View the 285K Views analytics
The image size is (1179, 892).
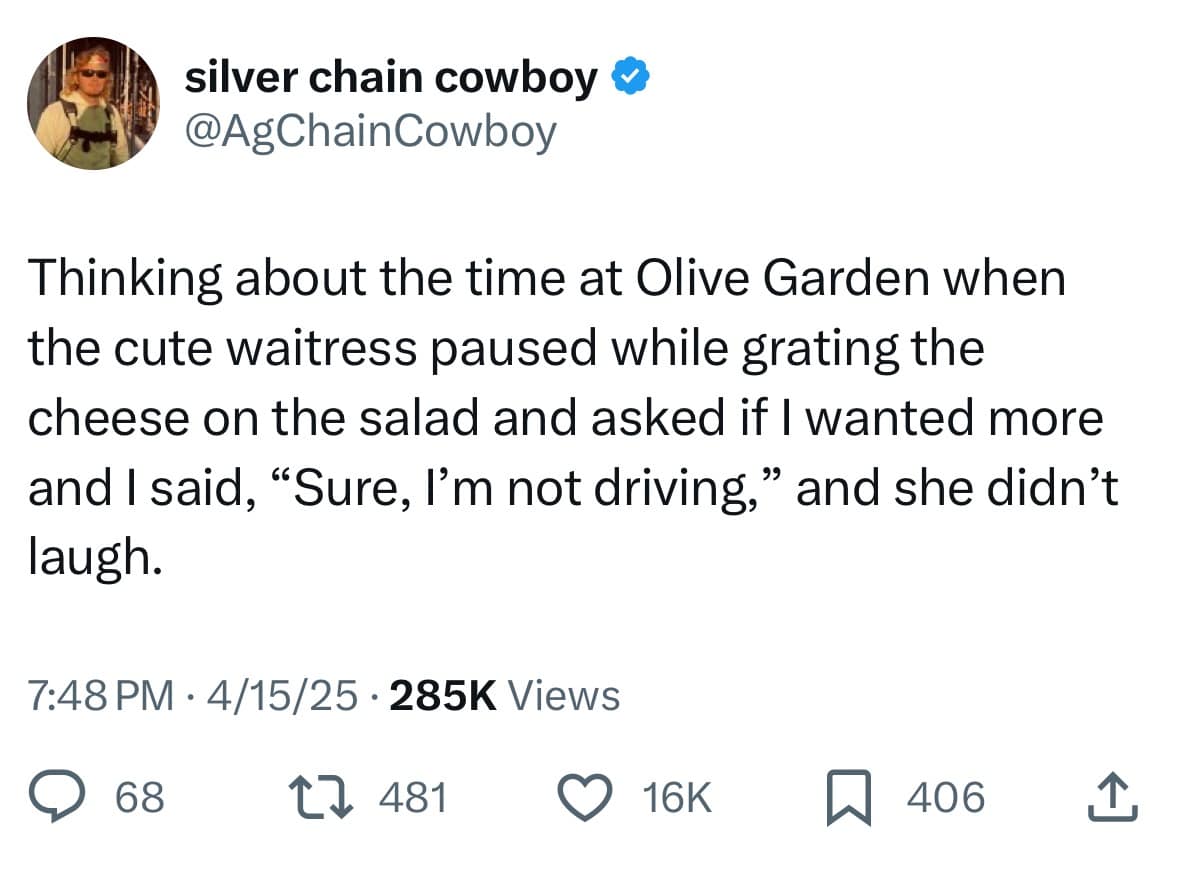coord(504,695)
